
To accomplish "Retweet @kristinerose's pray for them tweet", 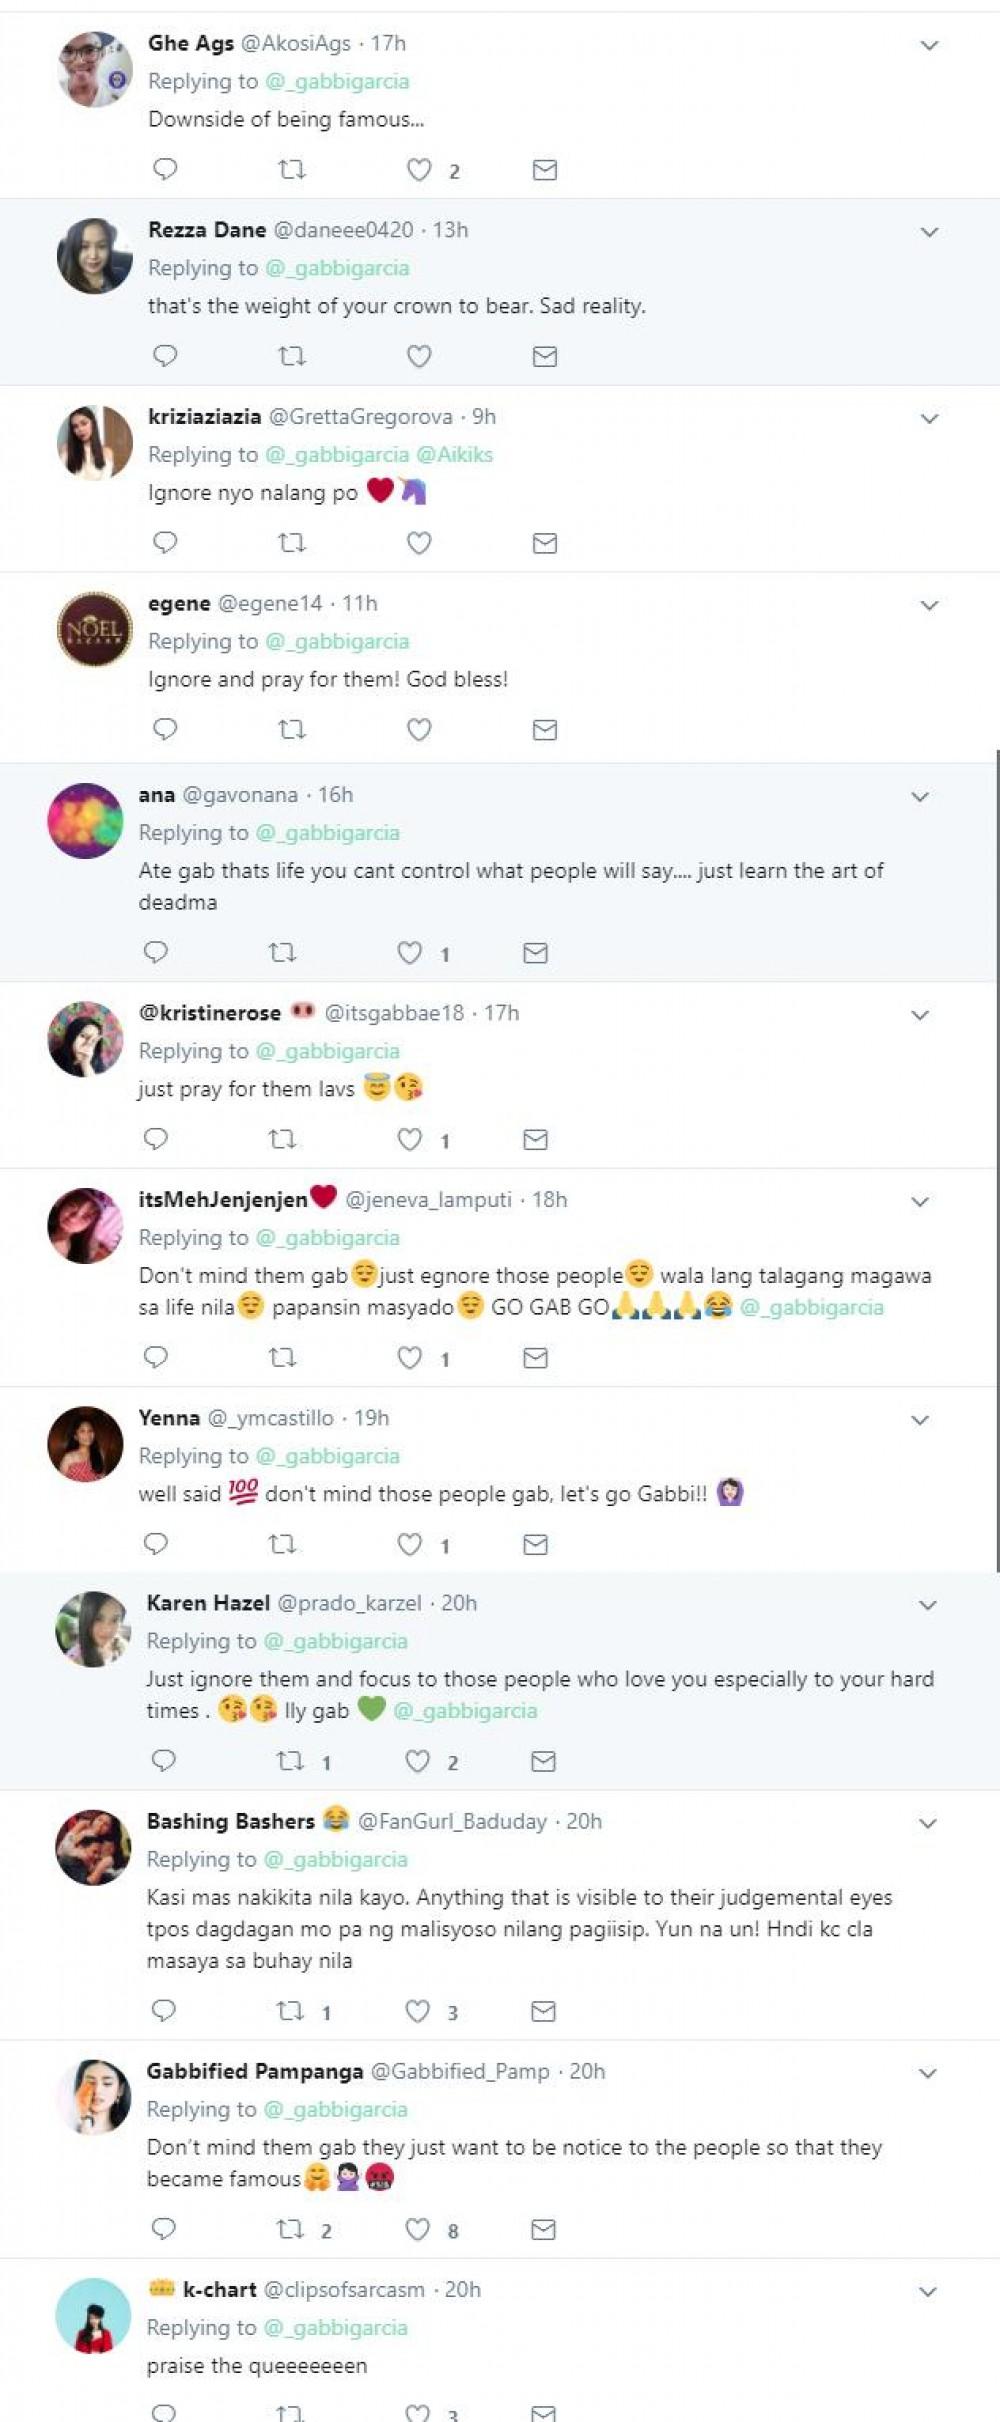I will (x=282, y=1138).
